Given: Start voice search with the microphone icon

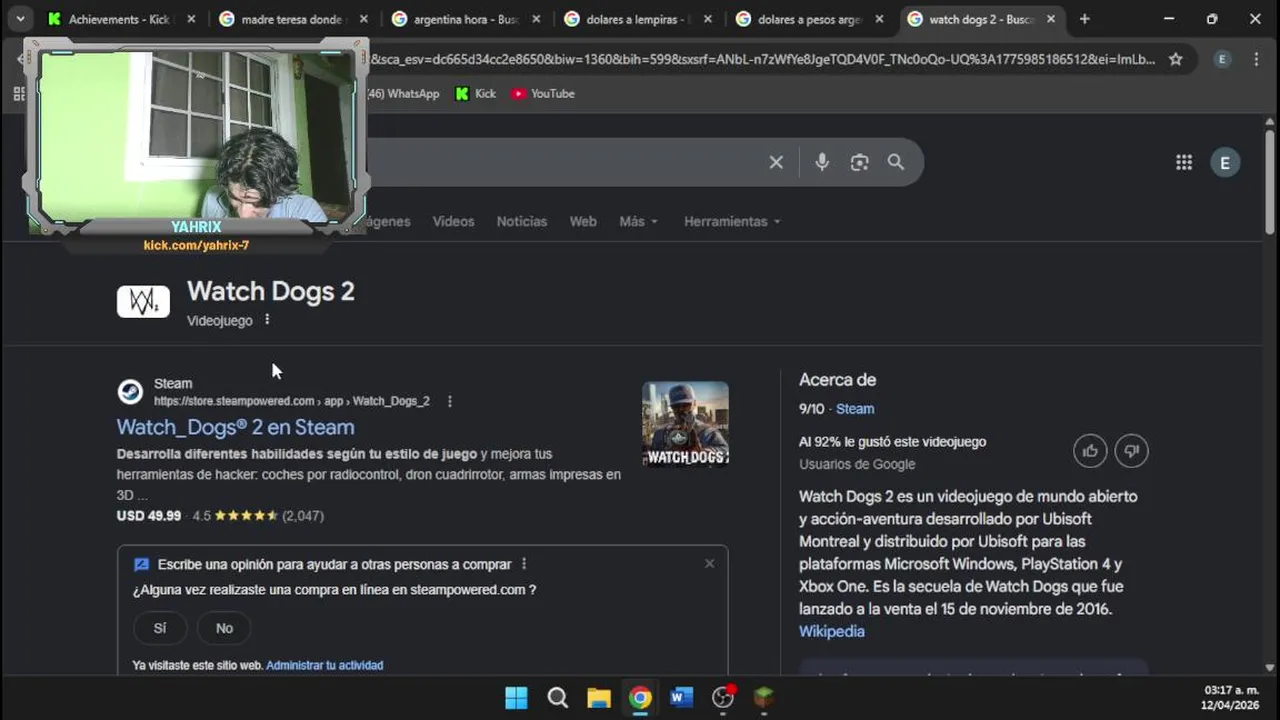Looking at the screenshot, I should click(822, 162).
